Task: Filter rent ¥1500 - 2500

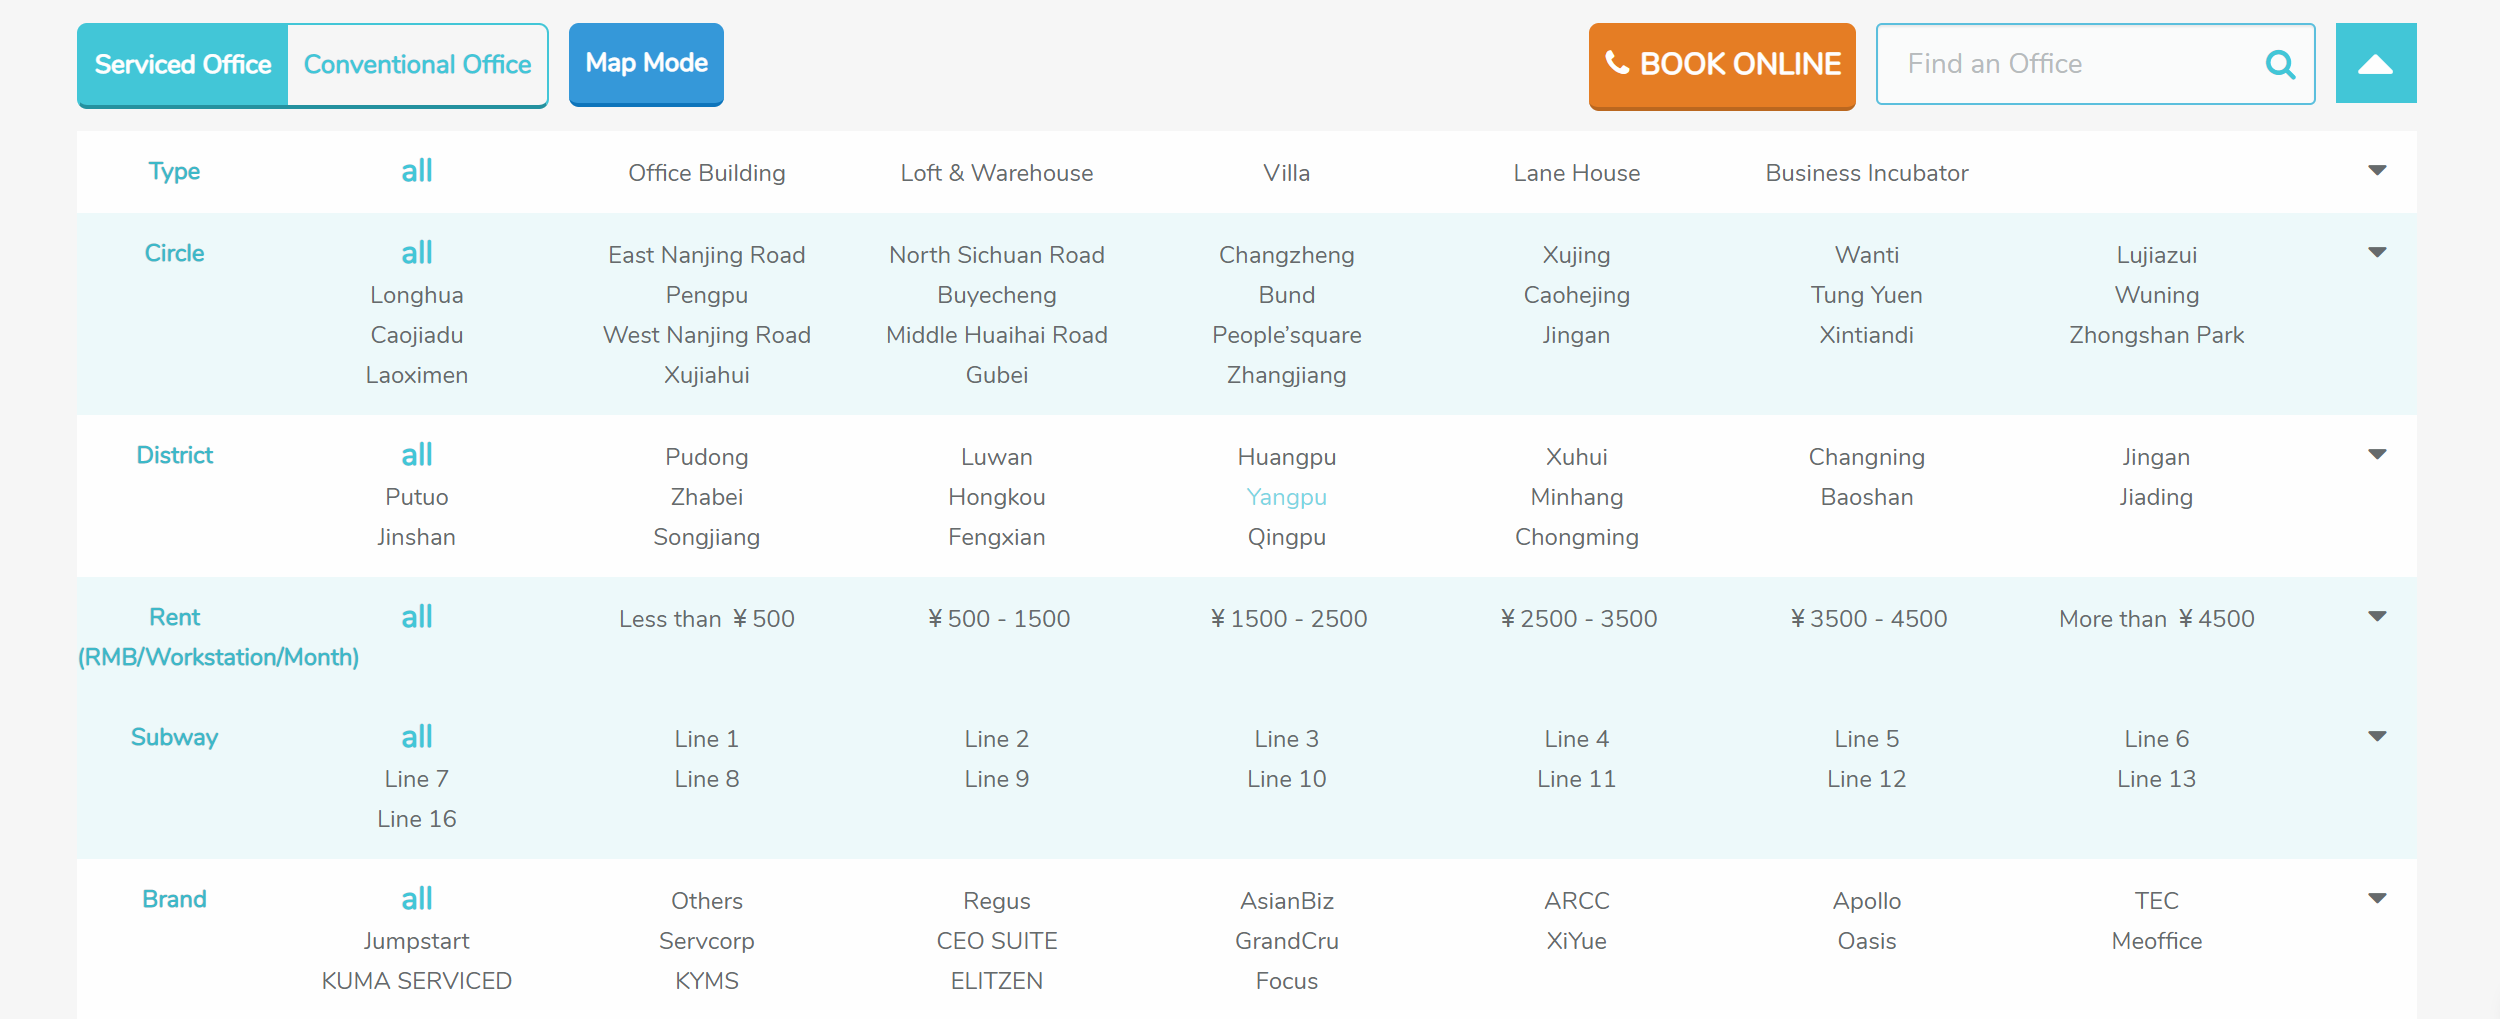Action: point(1287,619)
